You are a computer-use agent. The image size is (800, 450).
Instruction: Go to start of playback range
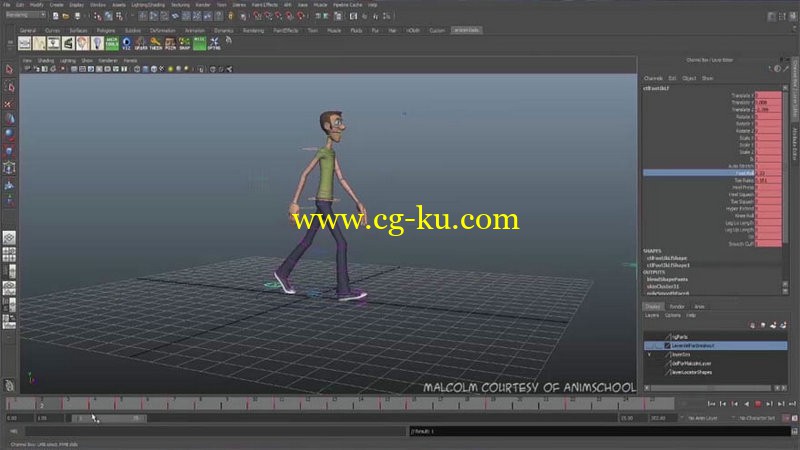click(711, 404)
